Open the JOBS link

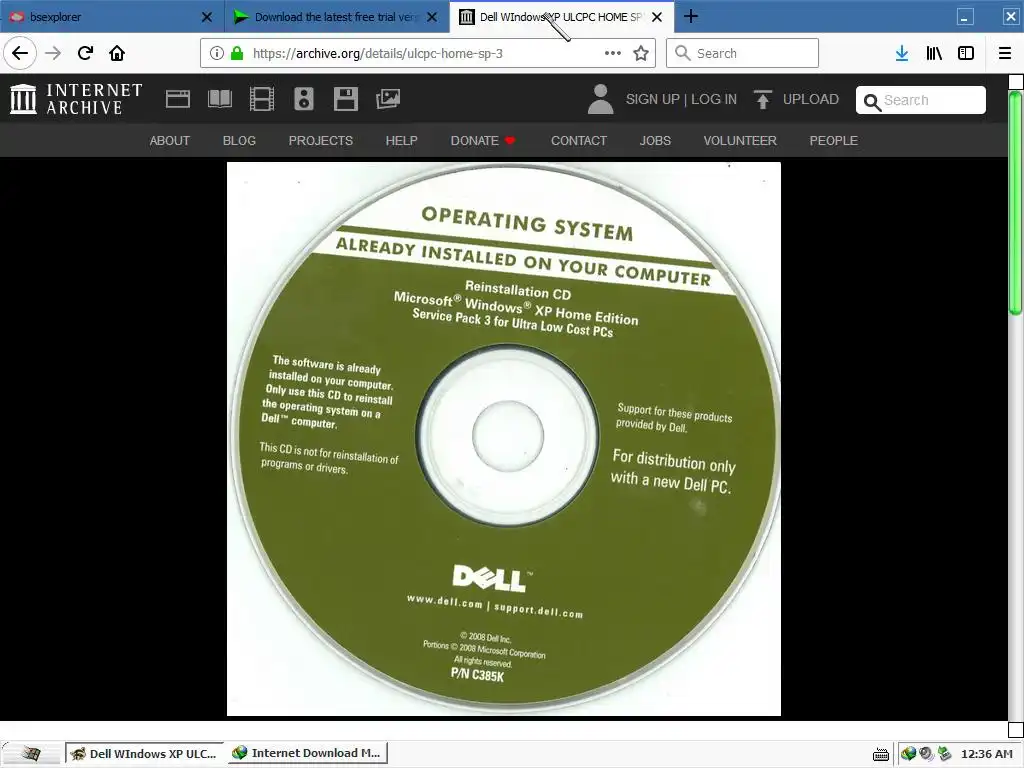pos(655,140)
